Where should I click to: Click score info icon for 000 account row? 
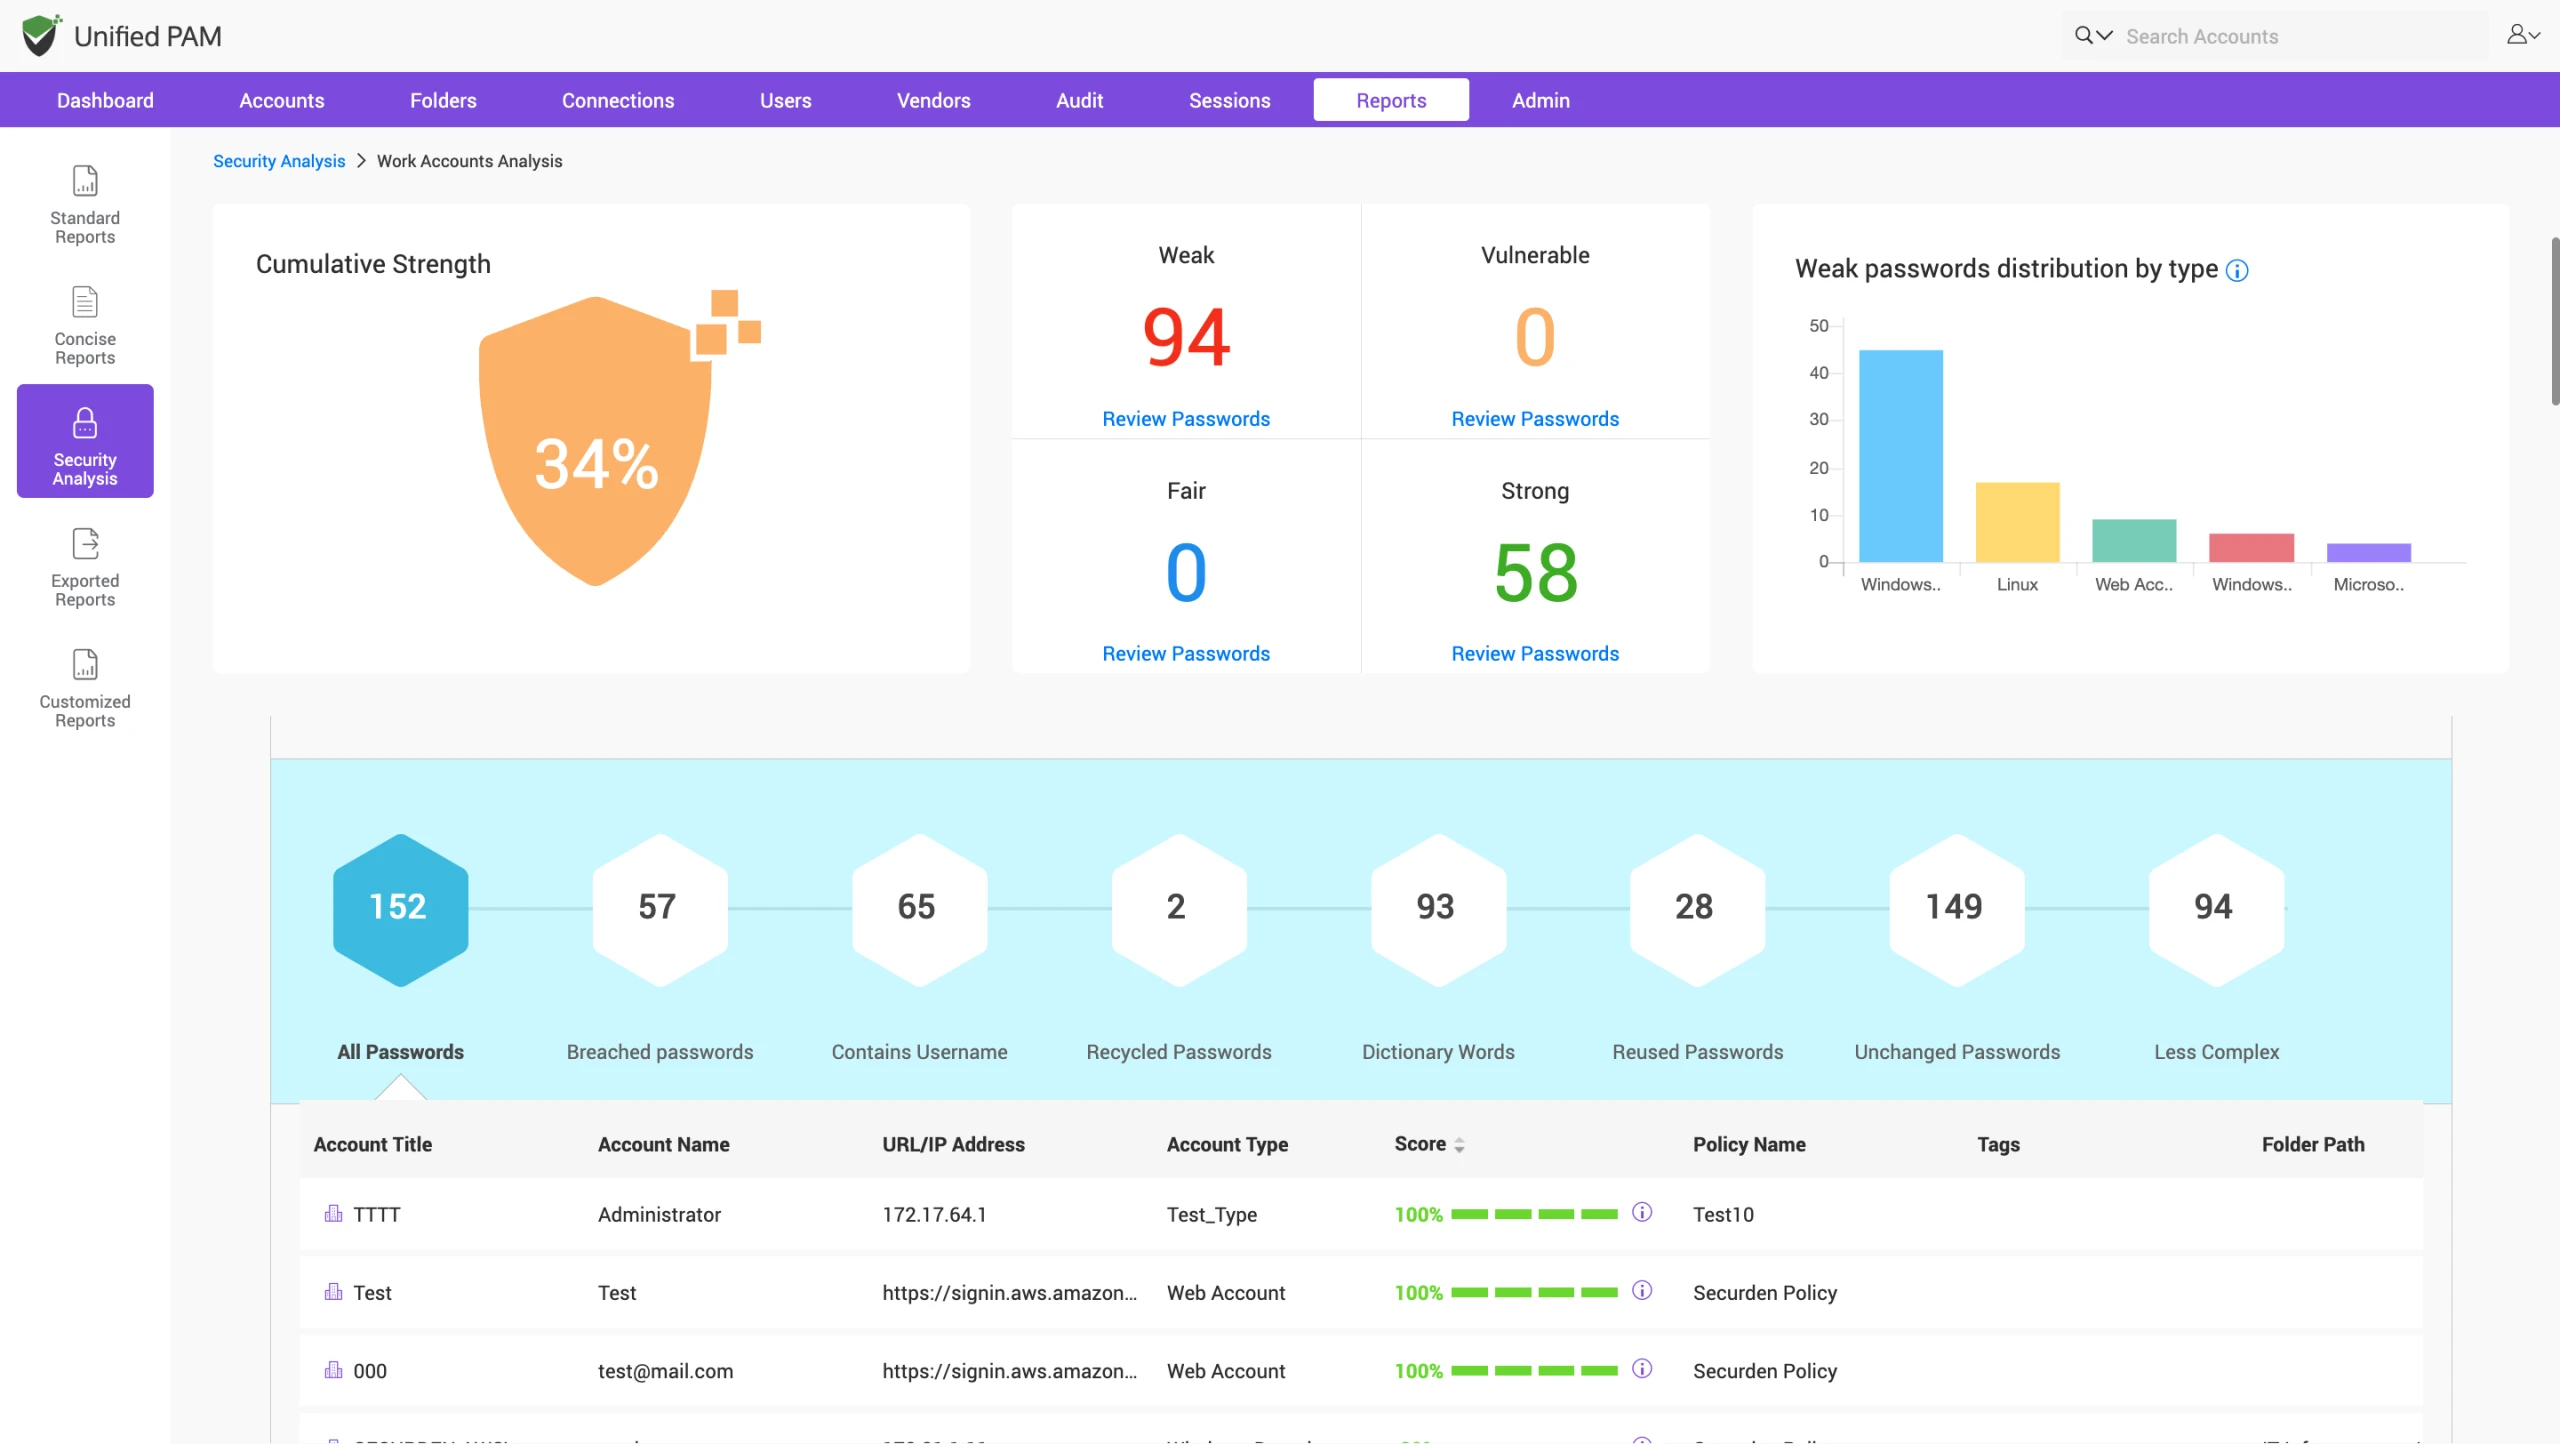tap(1642, 1369)
